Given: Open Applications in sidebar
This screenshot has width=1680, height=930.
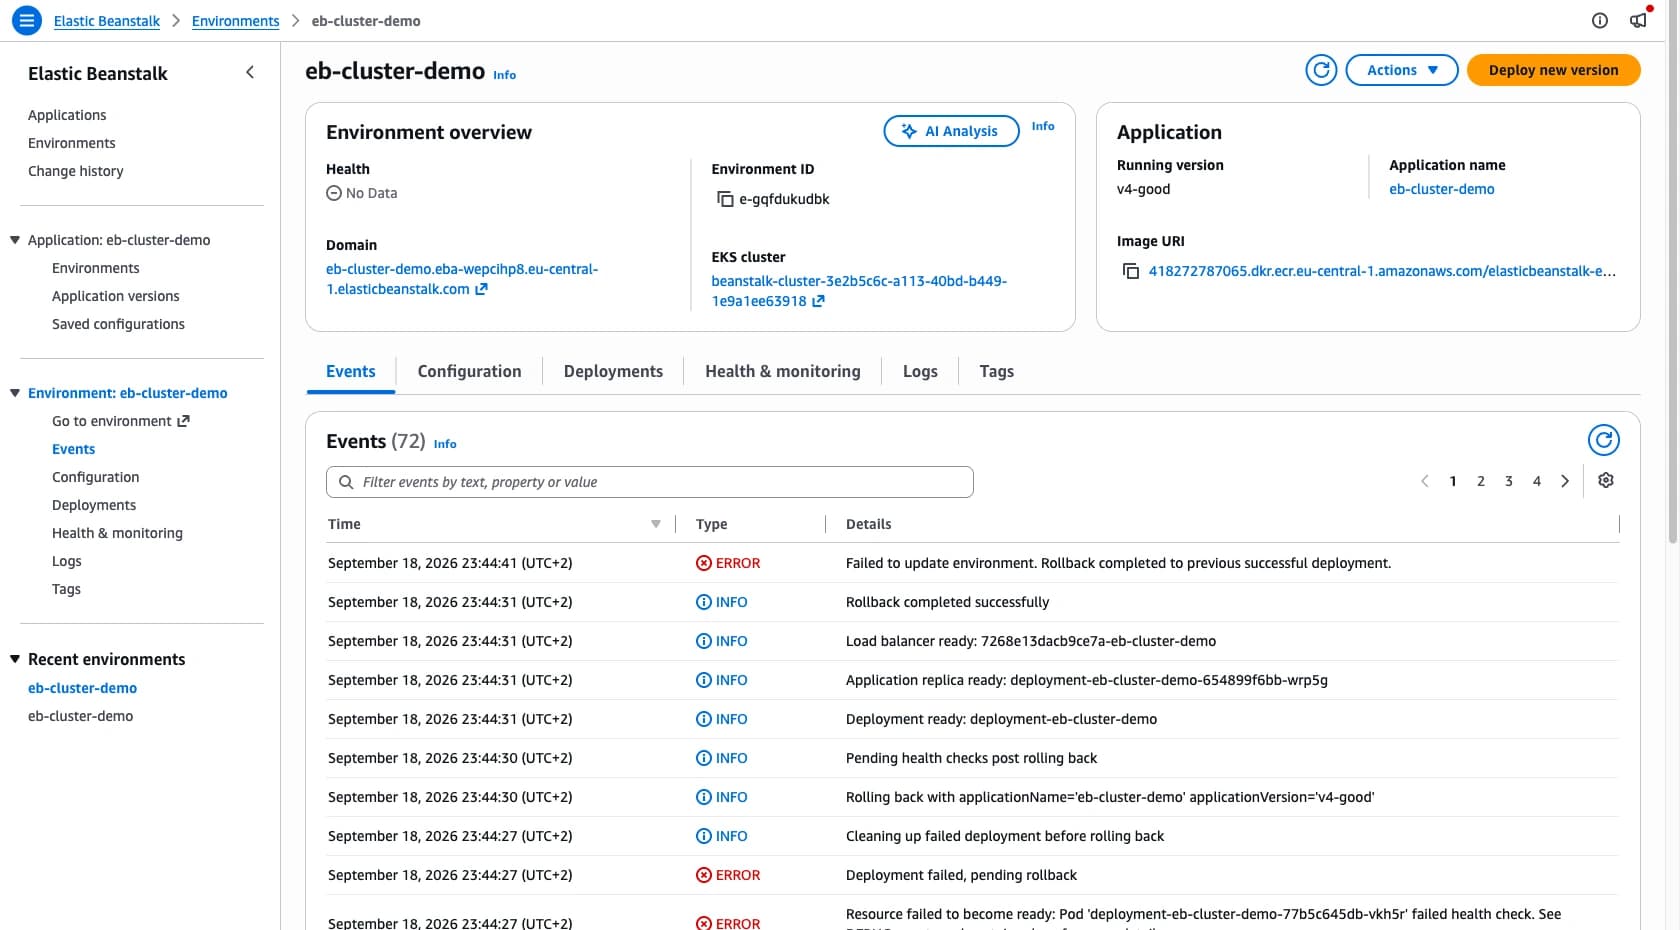Looking at the screenshot, I should (x=67, y=115).
